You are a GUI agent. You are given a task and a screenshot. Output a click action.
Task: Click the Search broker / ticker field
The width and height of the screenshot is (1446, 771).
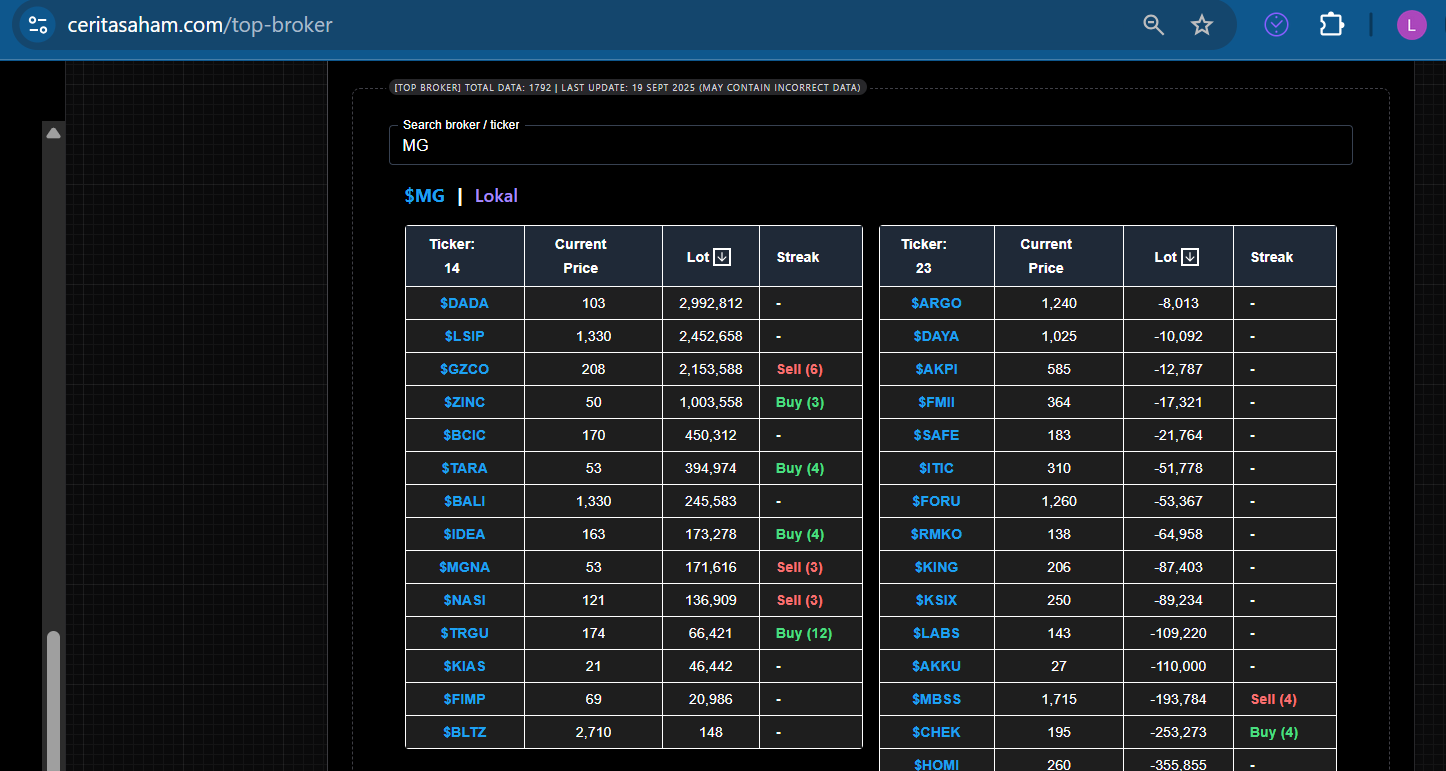coord(870,146)
